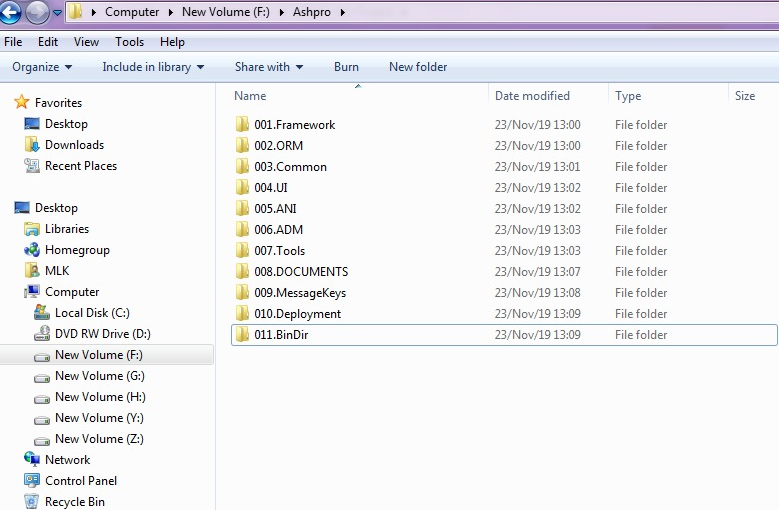The image size is (779, 510).
Task: Click File folder type of 001.Framework row
Action: (x=641, y=125)
